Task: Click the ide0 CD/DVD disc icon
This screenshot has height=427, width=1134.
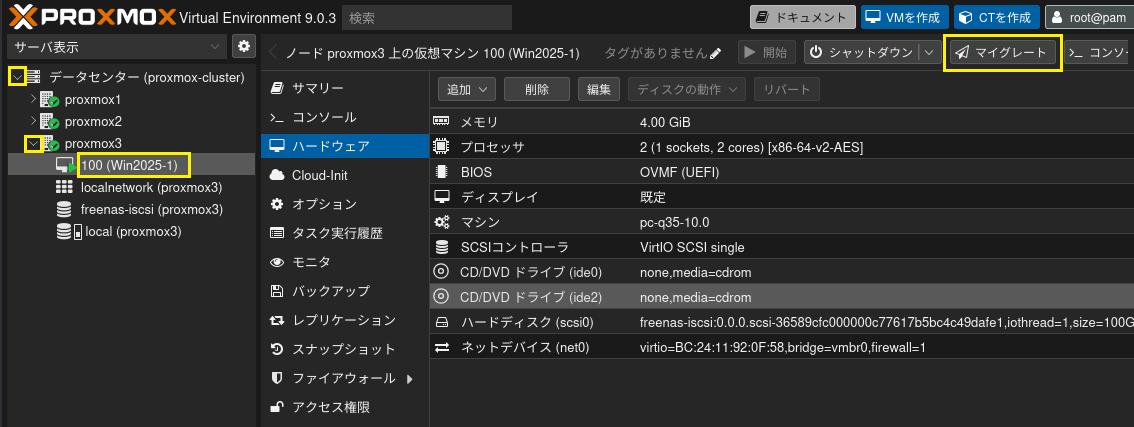Action: [440, 272]
